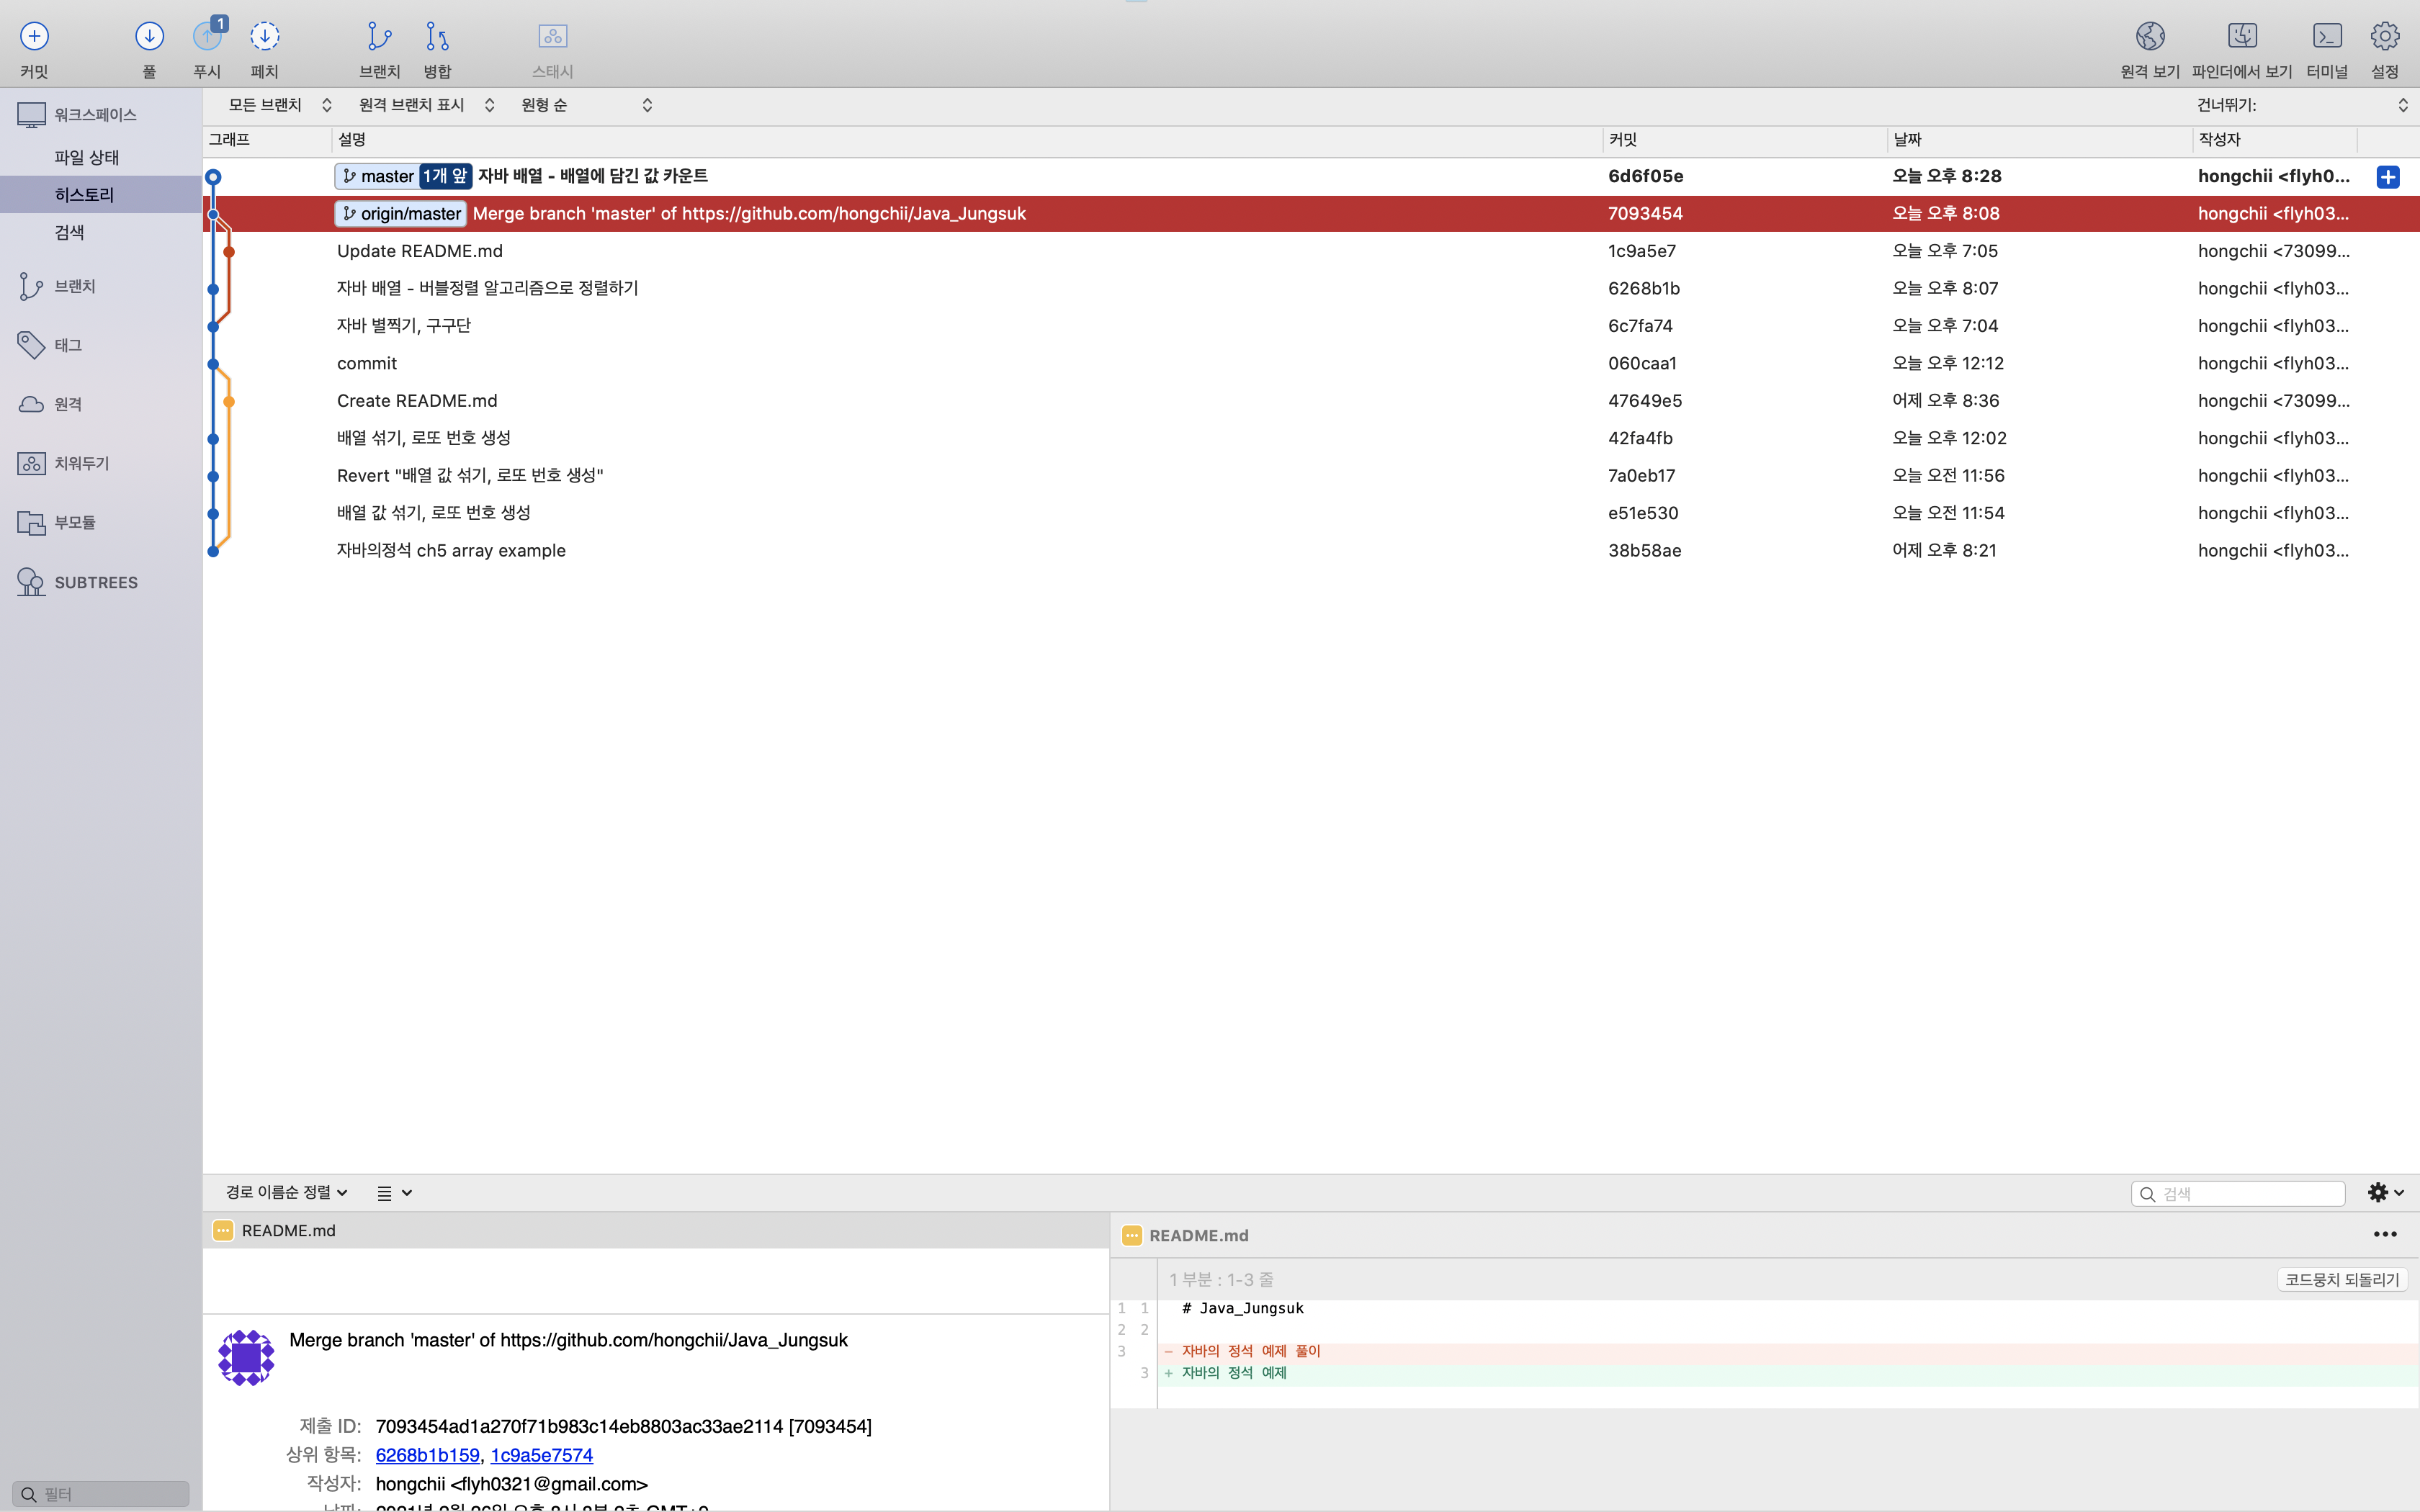Select File Status (파일 상태) in sidebar

click(100, 157)
